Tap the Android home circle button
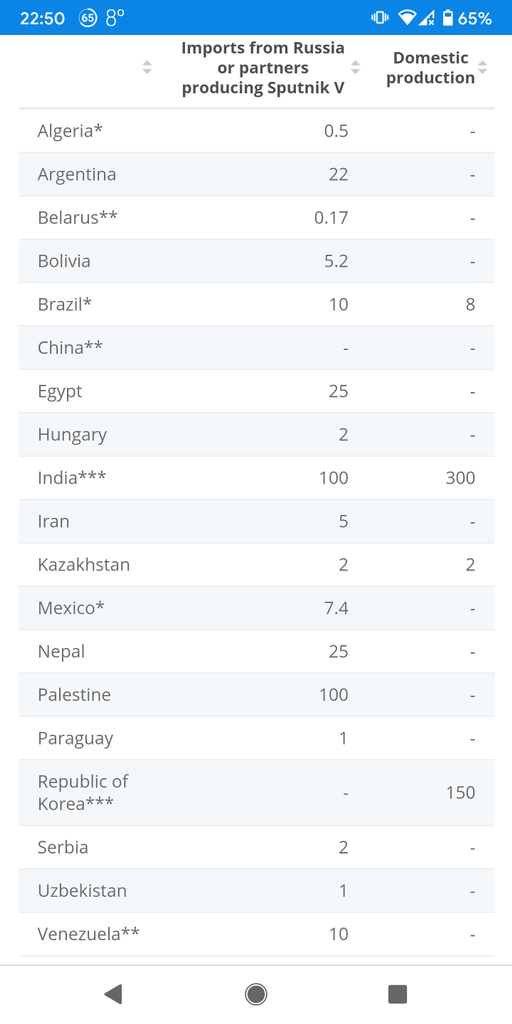The height and width of the screenshot is (1024, 512). click(x=255, y=994)
